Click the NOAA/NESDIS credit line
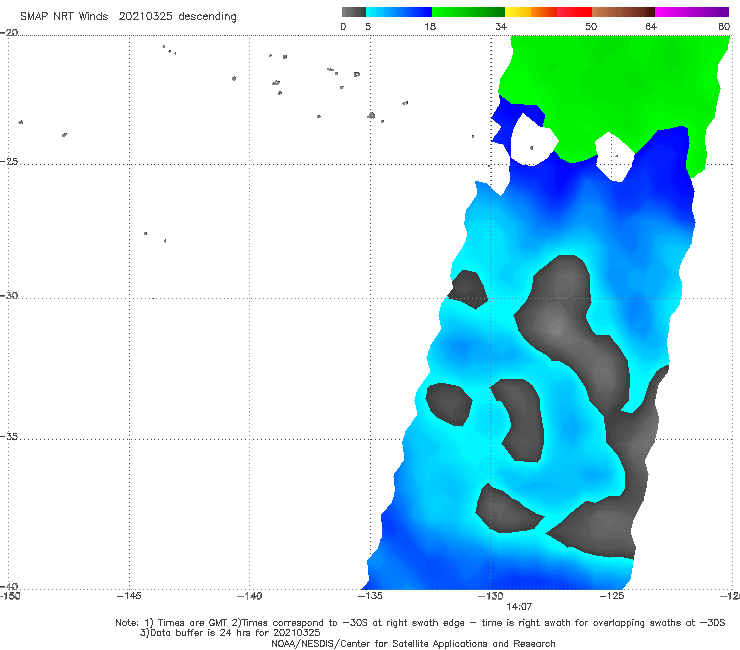The image size is (740, 650). (x=413, y=643)
